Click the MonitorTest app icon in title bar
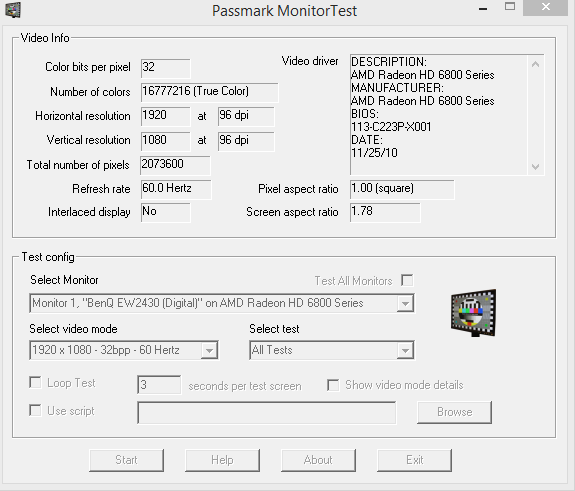The image size is (575, 491). point(13,10)
